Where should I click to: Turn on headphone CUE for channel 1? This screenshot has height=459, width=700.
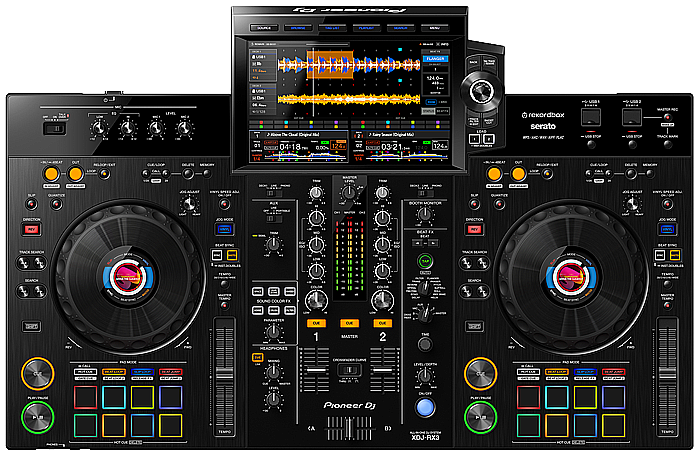coord(316,323)
